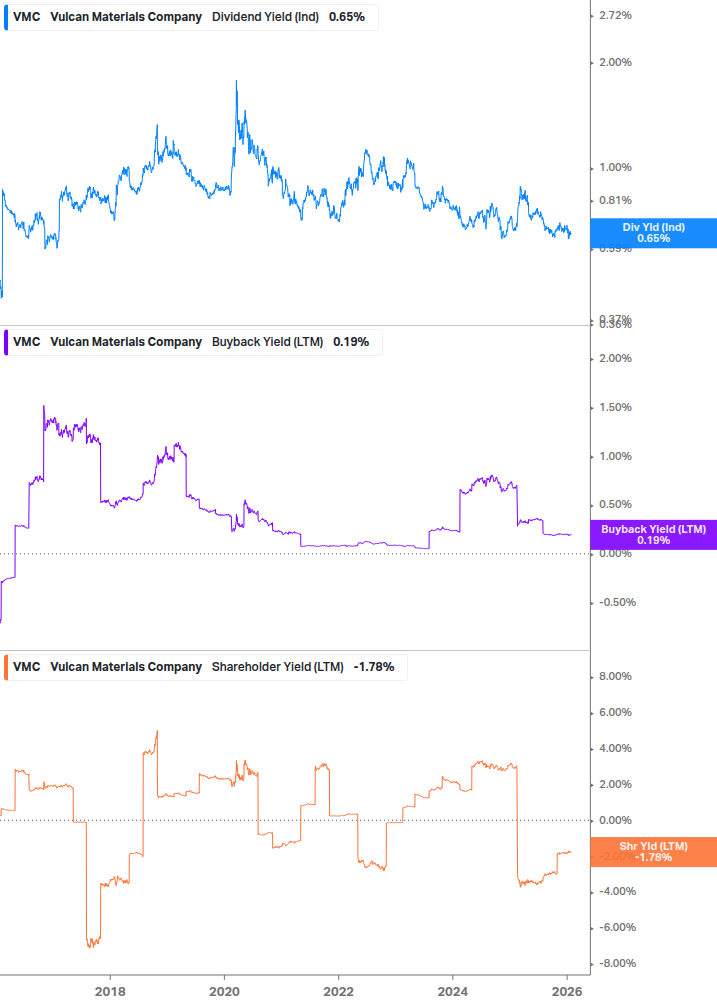Click Vulcan Materials Company in the Buyback Yield legend

pos(126,342)
